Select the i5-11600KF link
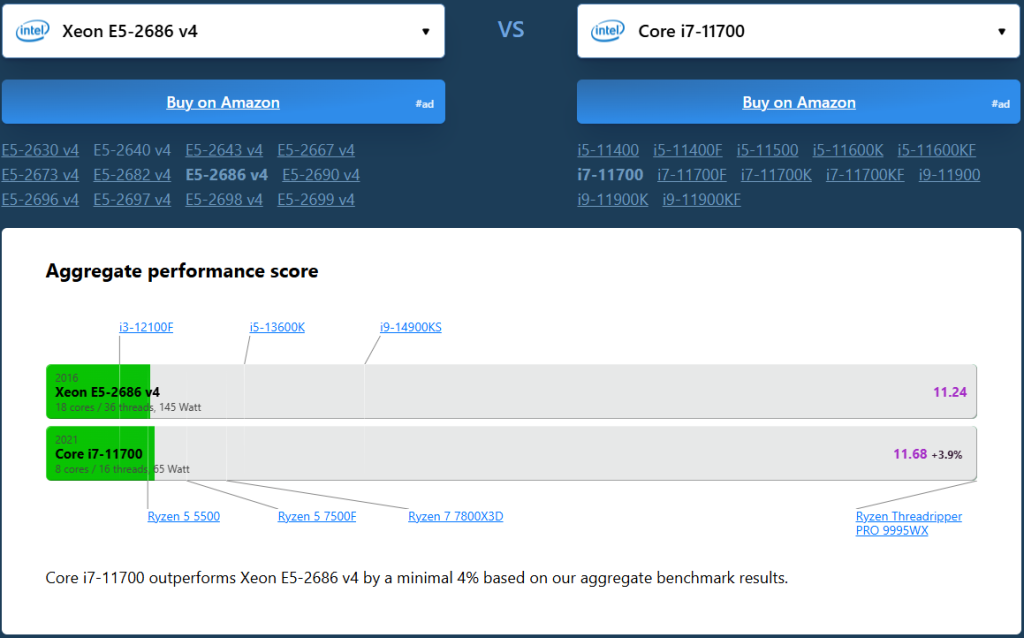This screenshot has width=1024, height=638. 936,151
